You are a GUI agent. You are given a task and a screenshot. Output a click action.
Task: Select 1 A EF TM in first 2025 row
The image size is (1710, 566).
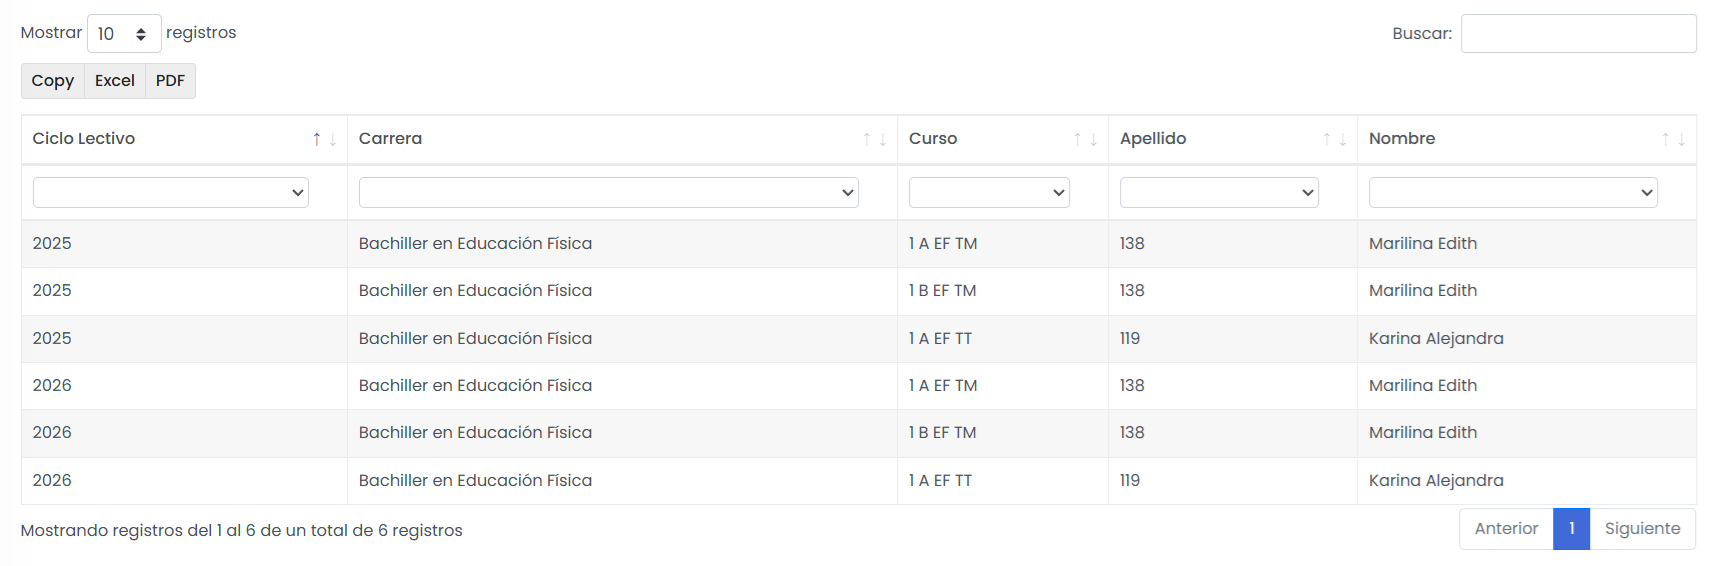(943, 244)
